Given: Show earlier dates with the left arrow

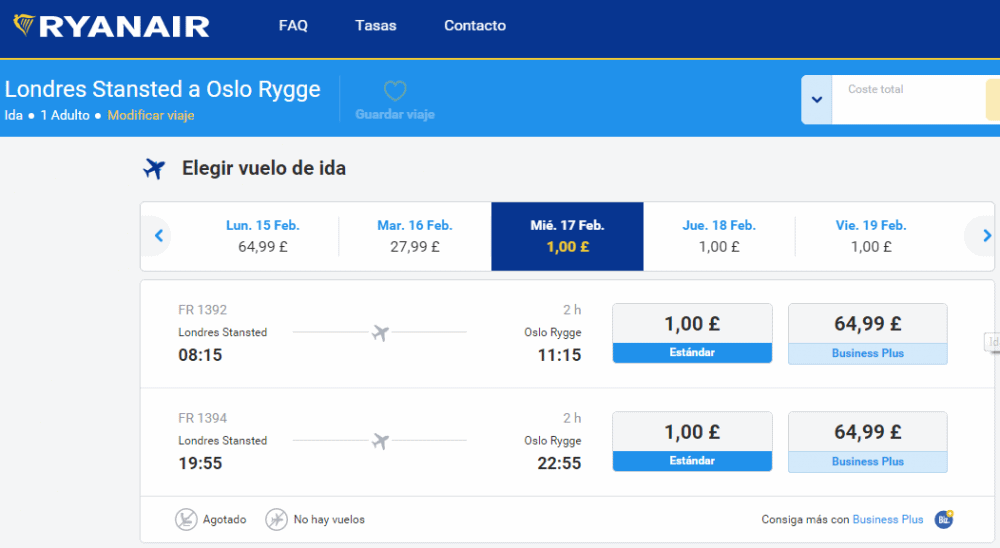Looking at the screenshot, I should (159, 236).
